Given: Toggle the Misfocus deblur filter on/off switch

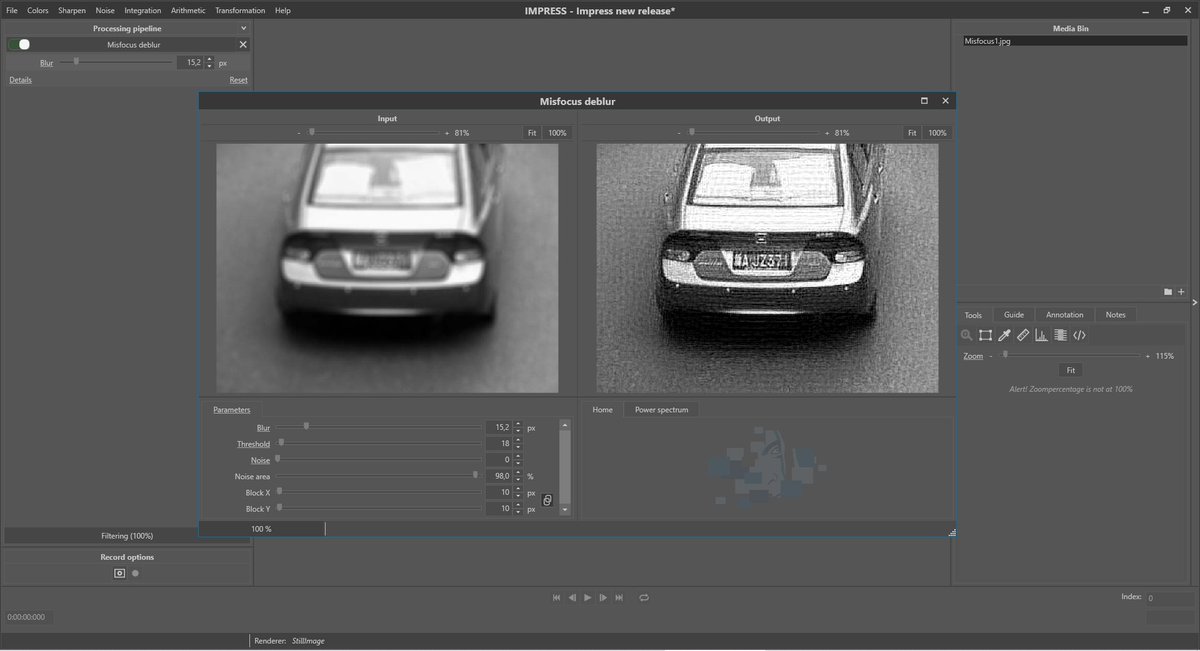Looking at the screenshot, I should [19, 45].
